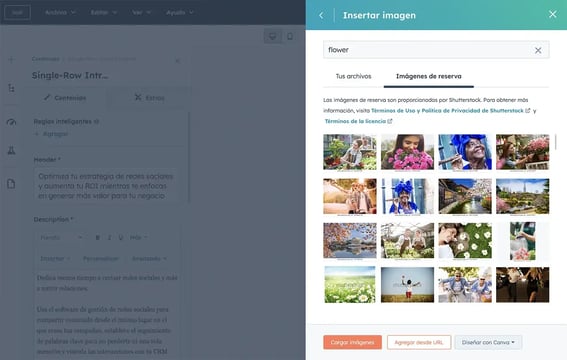Open the flask test icon in sidebar
Screen dimensions: 567x360
11,150
